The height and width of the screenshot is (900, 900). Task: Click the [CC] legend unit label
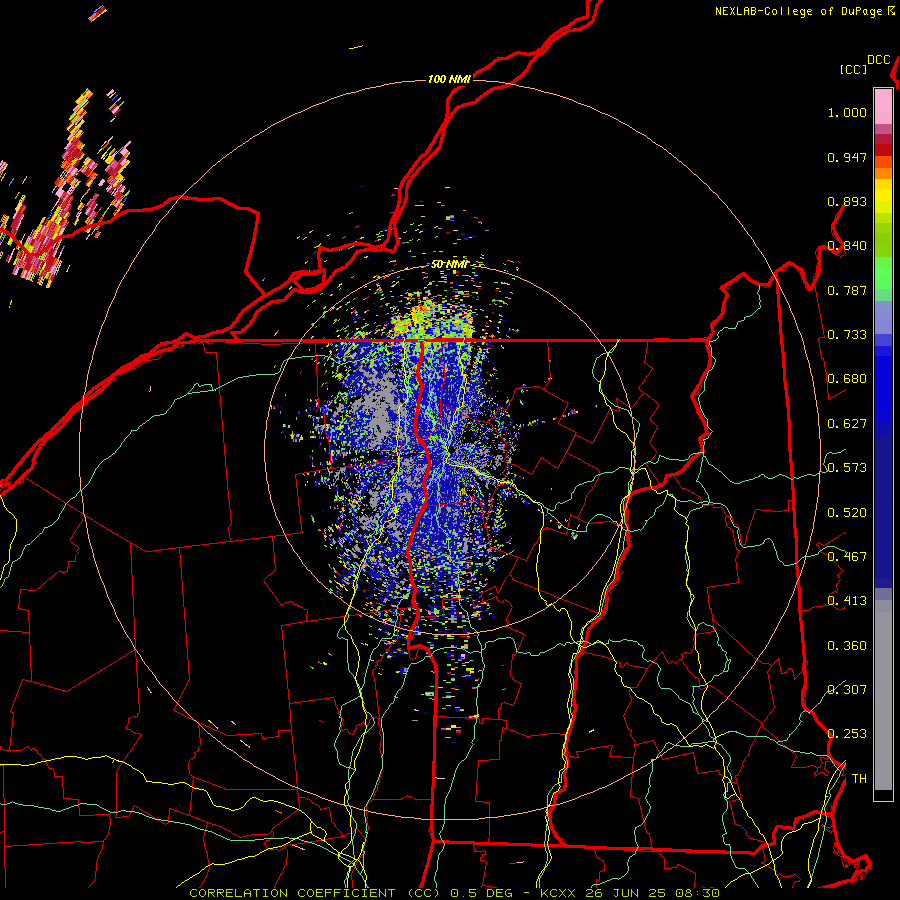[853, 69]
